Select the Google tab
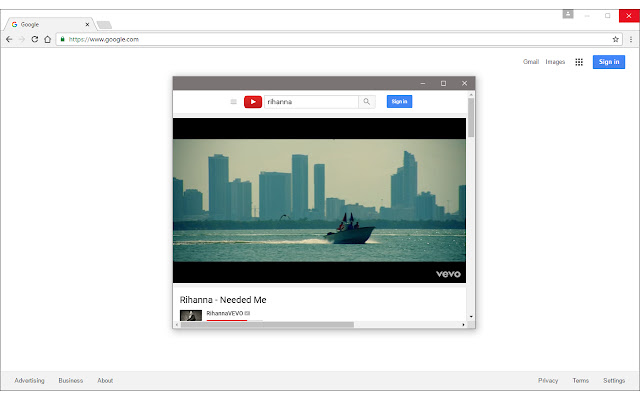 click(x=49, y=24)
